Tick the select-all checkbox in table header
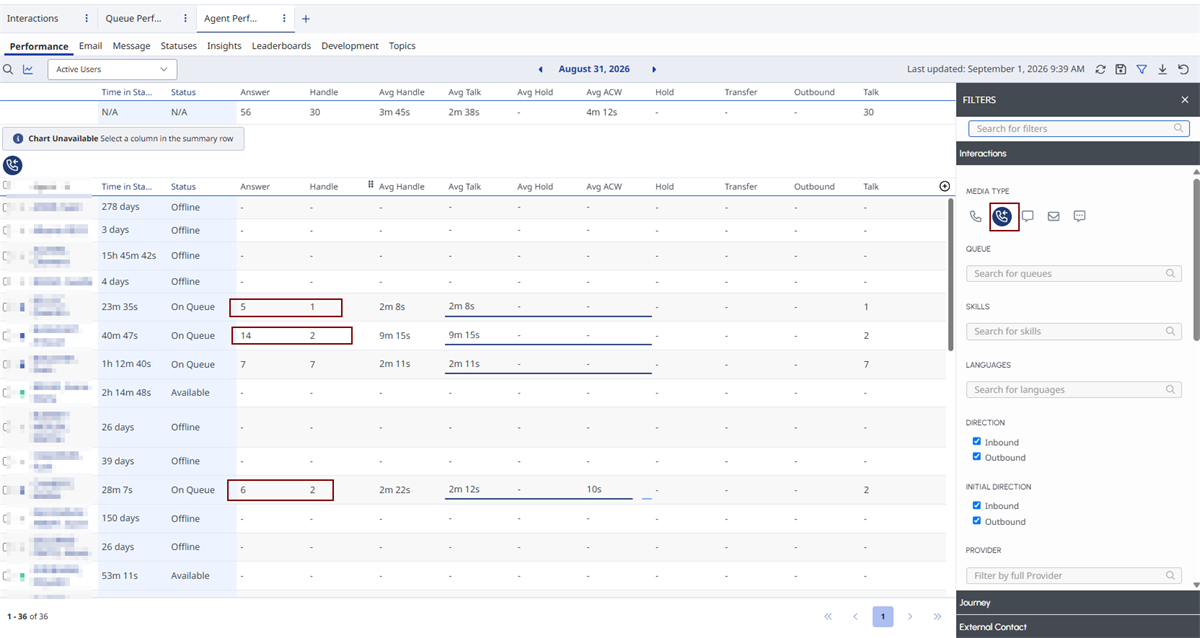Image resolution: width=1200 pixels, height=638 pixels. pyautogui.click(x=6, y=186)
